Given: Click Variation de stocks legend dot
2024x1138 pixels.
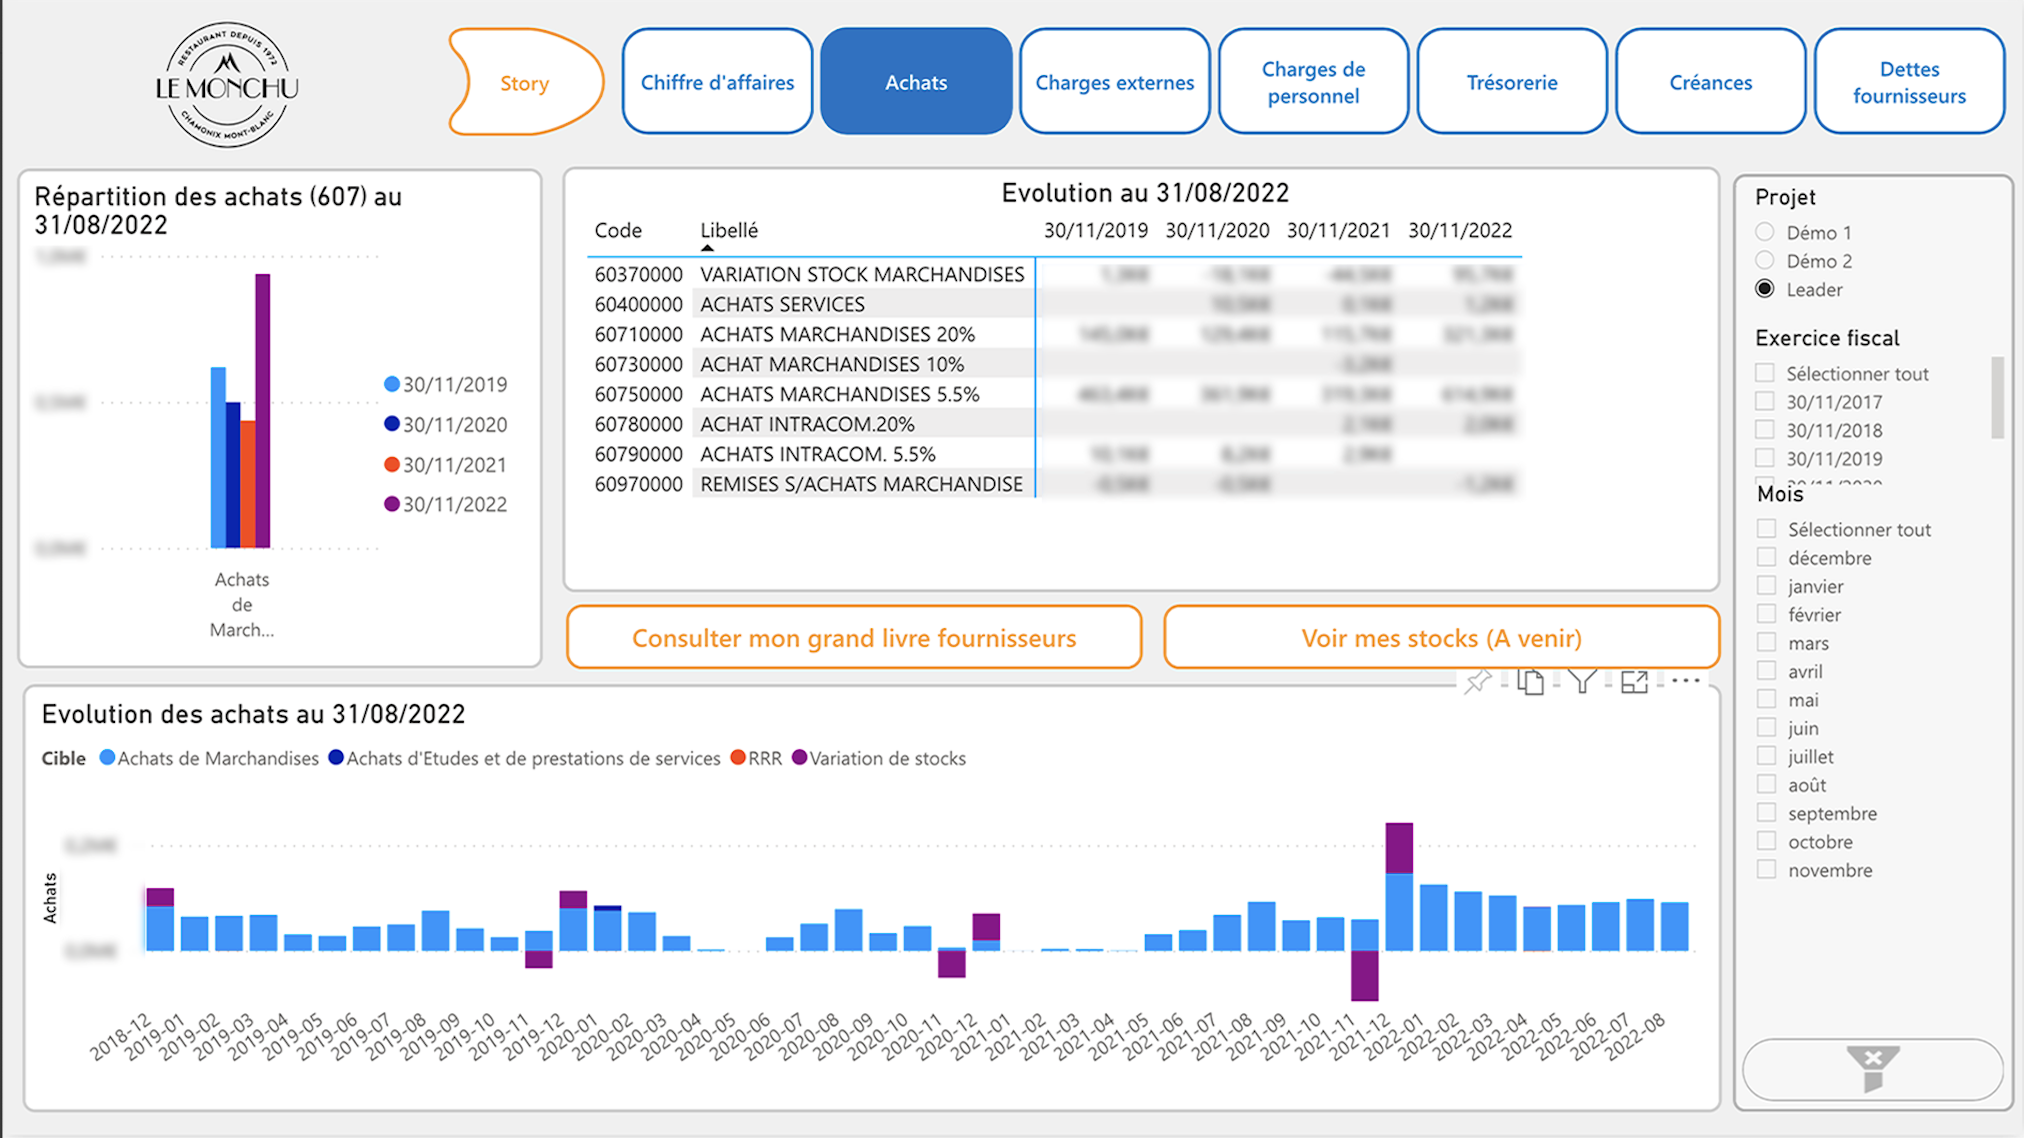Looking at the screenshot, I should [x=799, y=757].
